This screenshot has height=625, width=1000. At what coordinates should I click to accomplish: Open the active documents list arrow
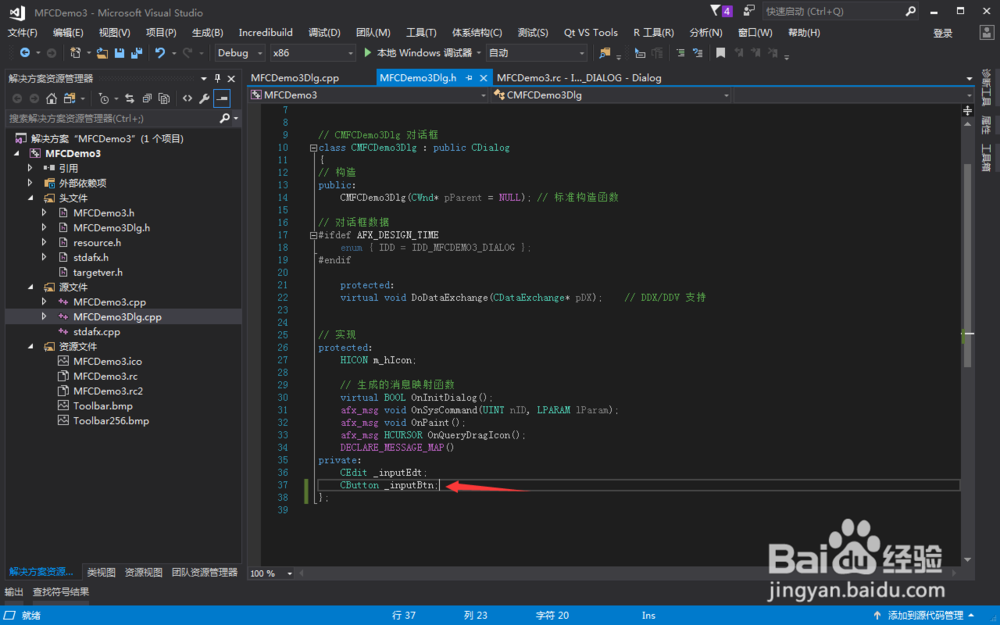969,78
